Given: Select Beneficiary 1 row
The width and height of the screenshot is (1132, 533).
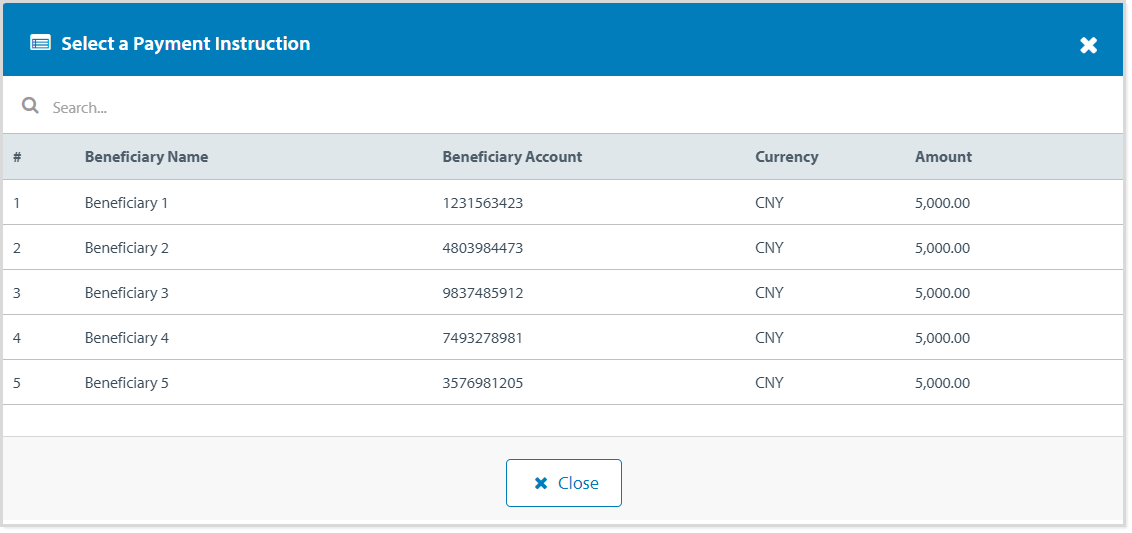Looking at the screenshot, I should click(x=127, y=203).
